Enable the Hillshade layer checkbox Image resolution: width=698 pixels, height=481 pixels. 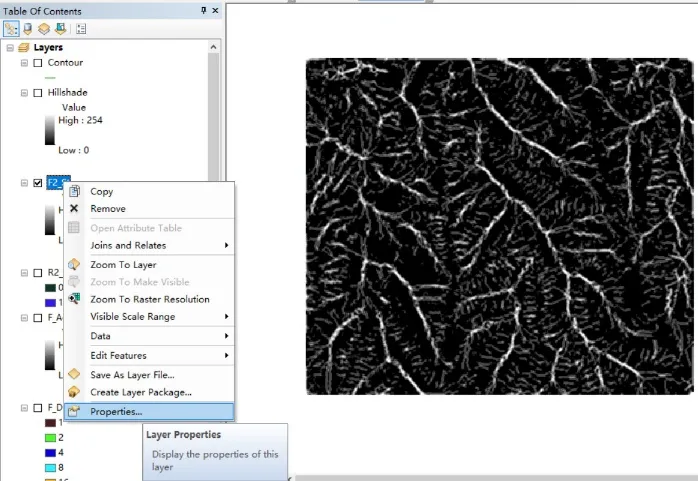[x=38, y=93]
